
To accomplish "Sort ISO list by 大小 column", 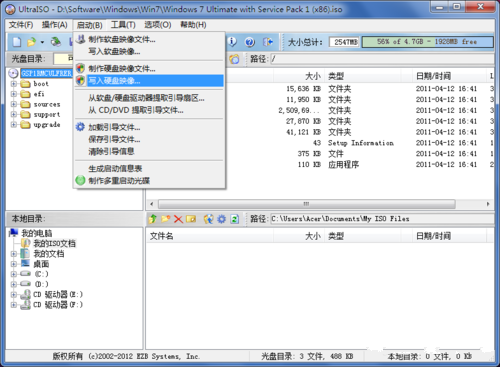I will [299, 76].
